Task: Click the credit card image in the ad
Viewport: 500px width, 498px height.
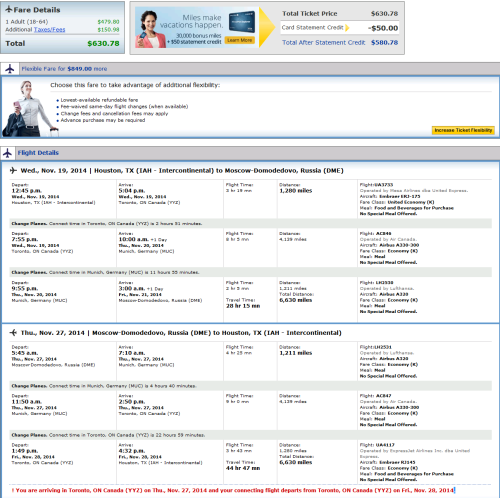Action: point(242,22)
